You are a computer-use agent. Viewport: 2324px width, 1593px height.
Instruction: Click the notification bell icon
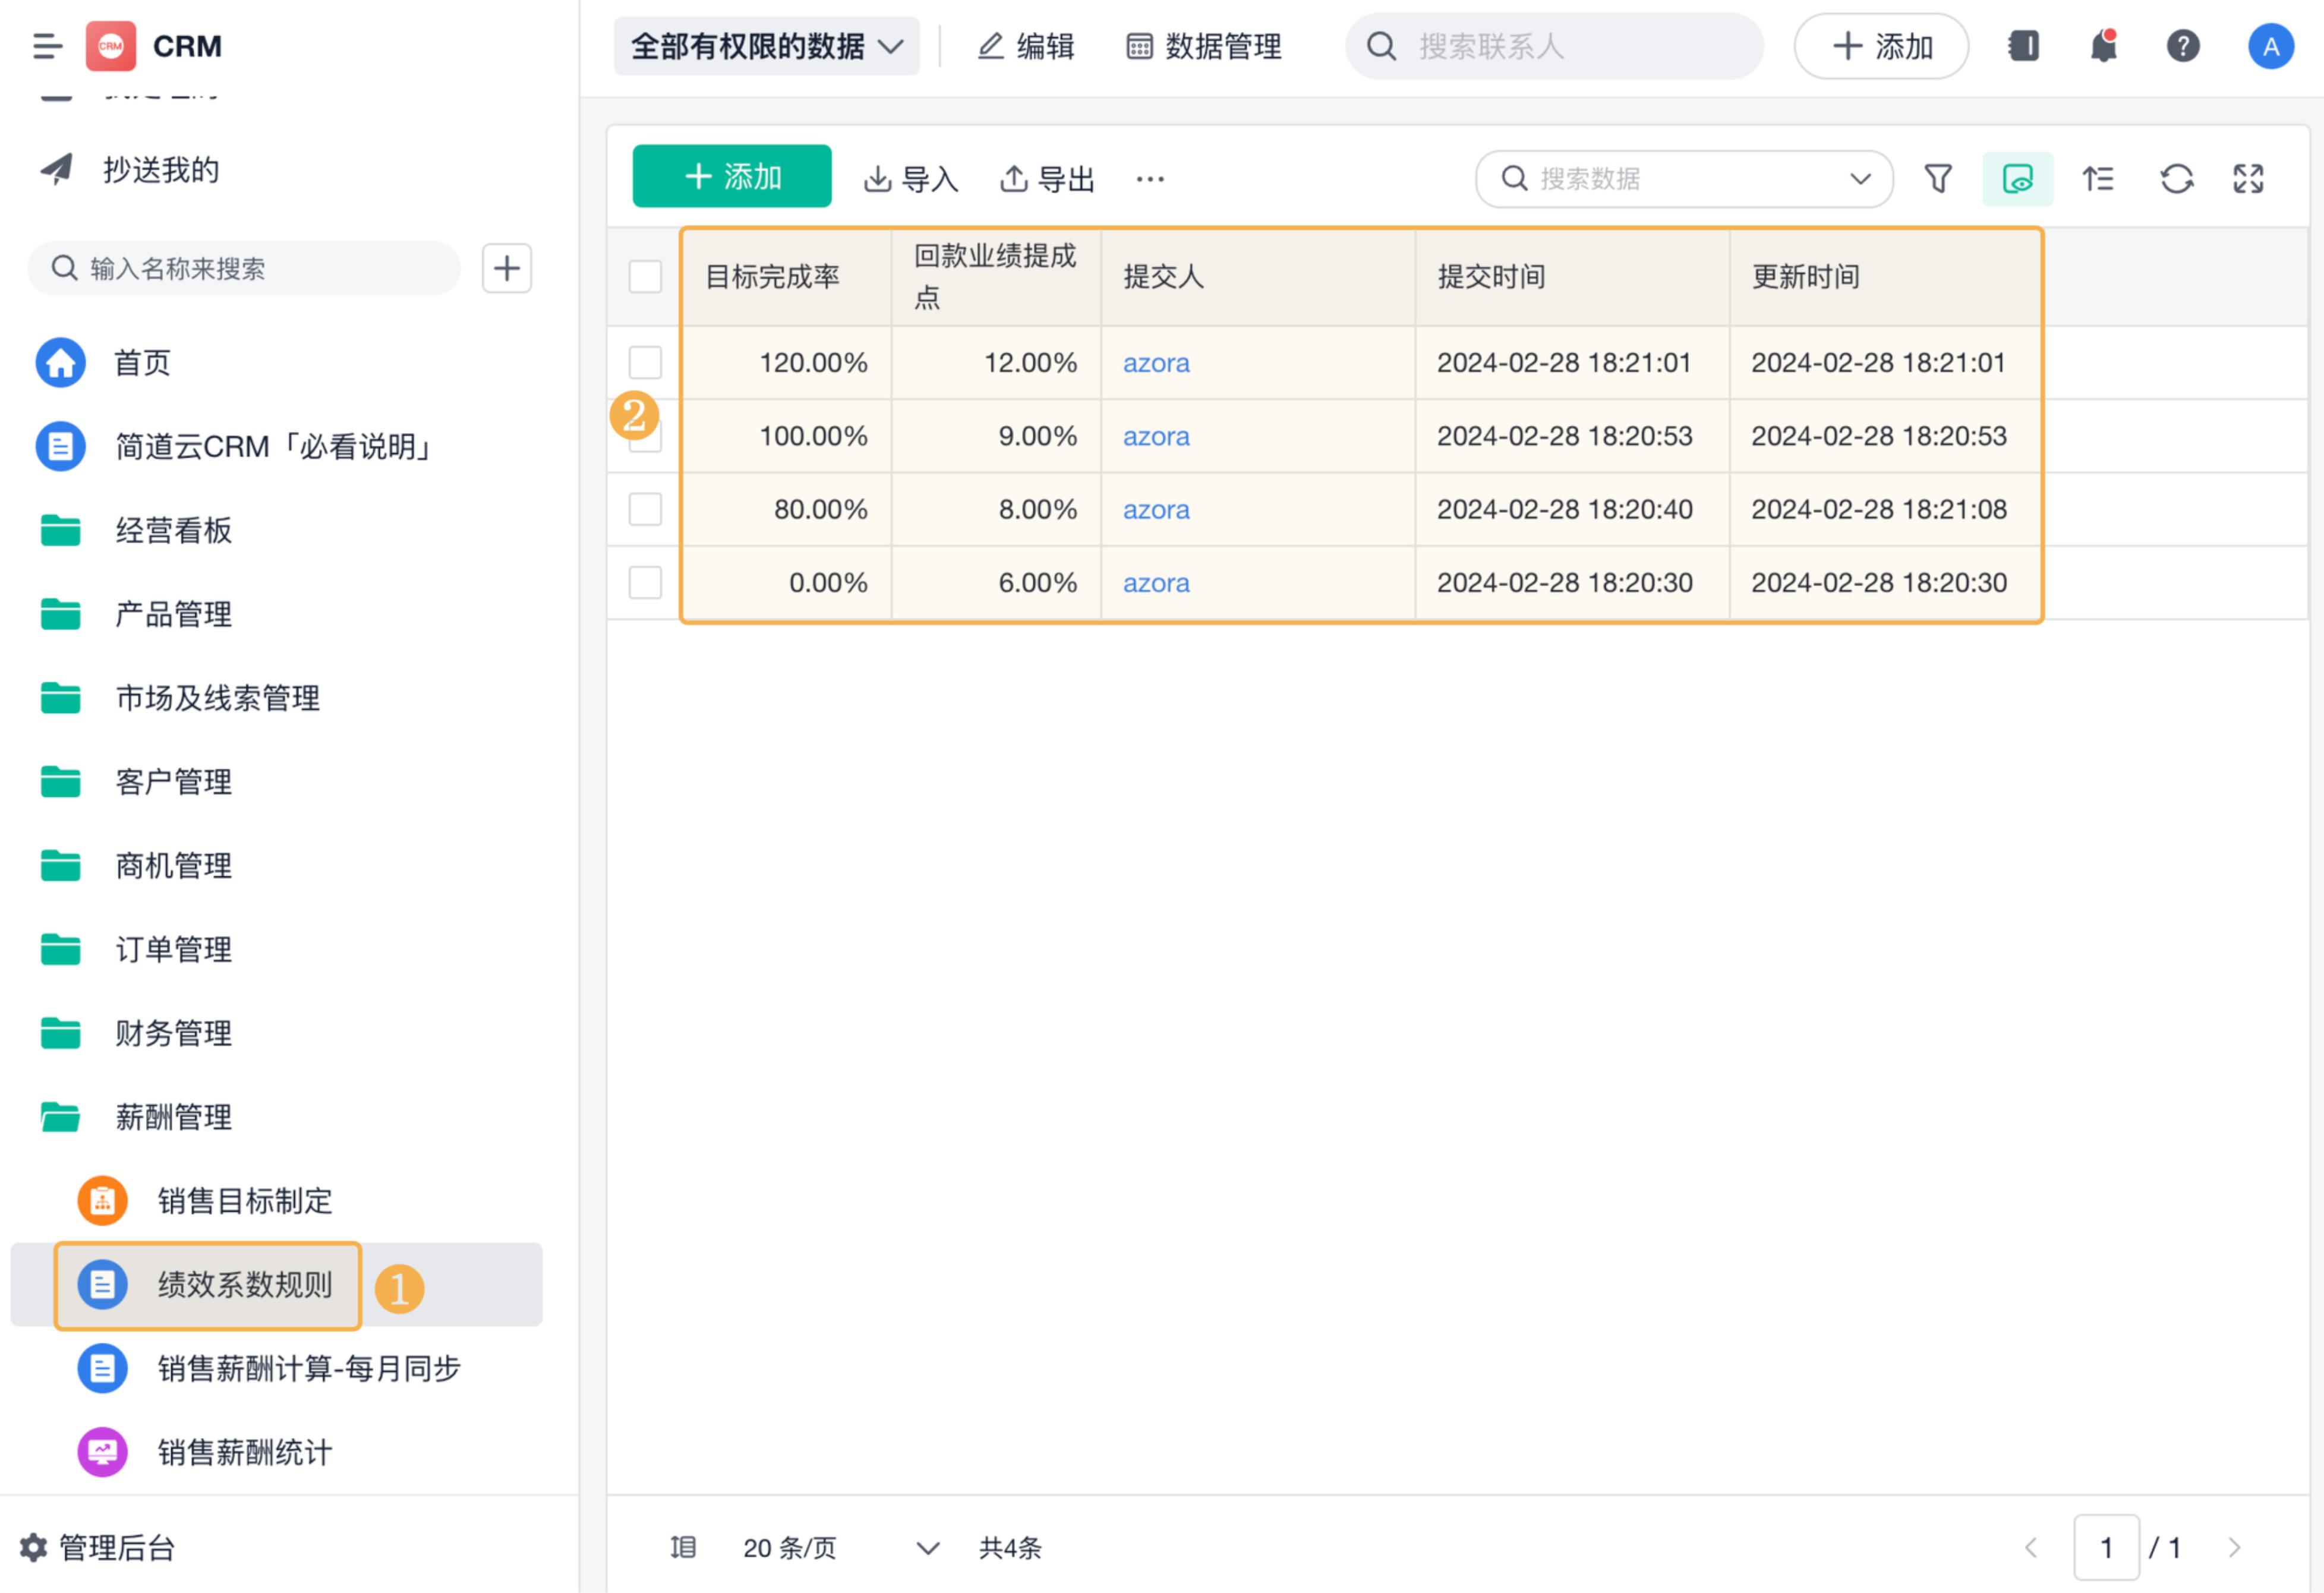[x=2103, y=46]
